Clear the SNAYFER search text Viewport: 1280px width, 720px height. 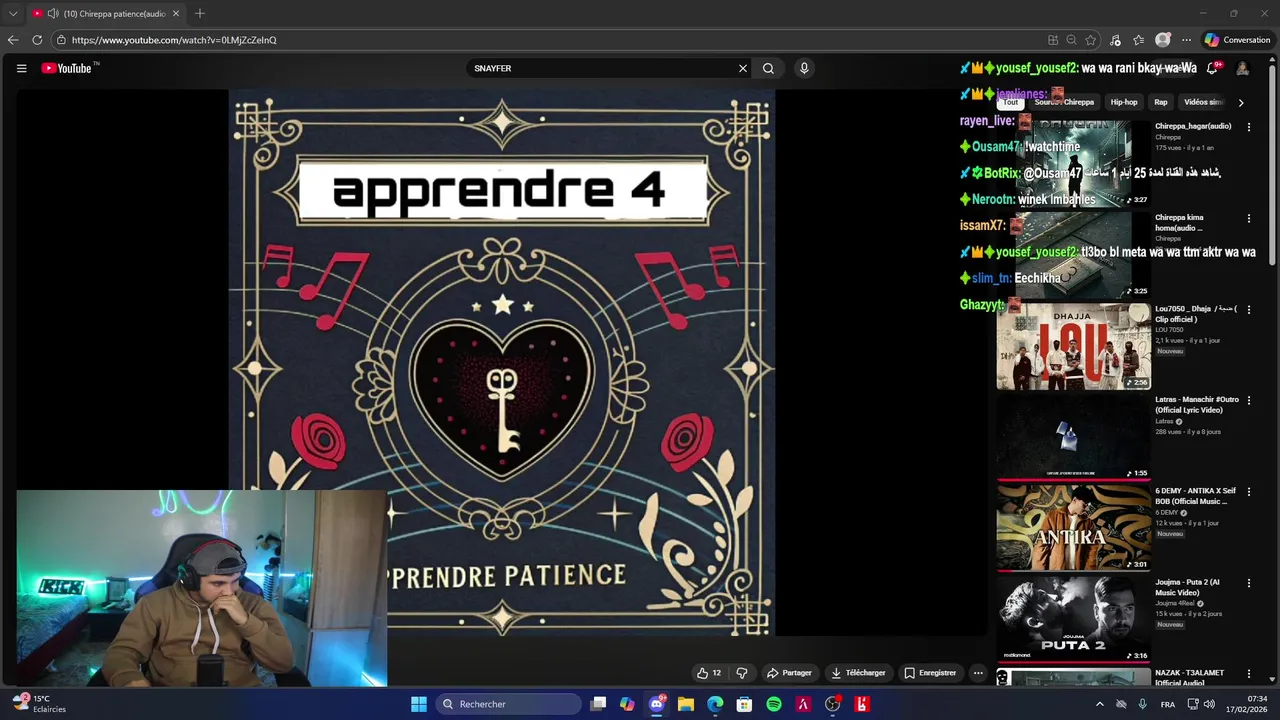pos(743,68)
